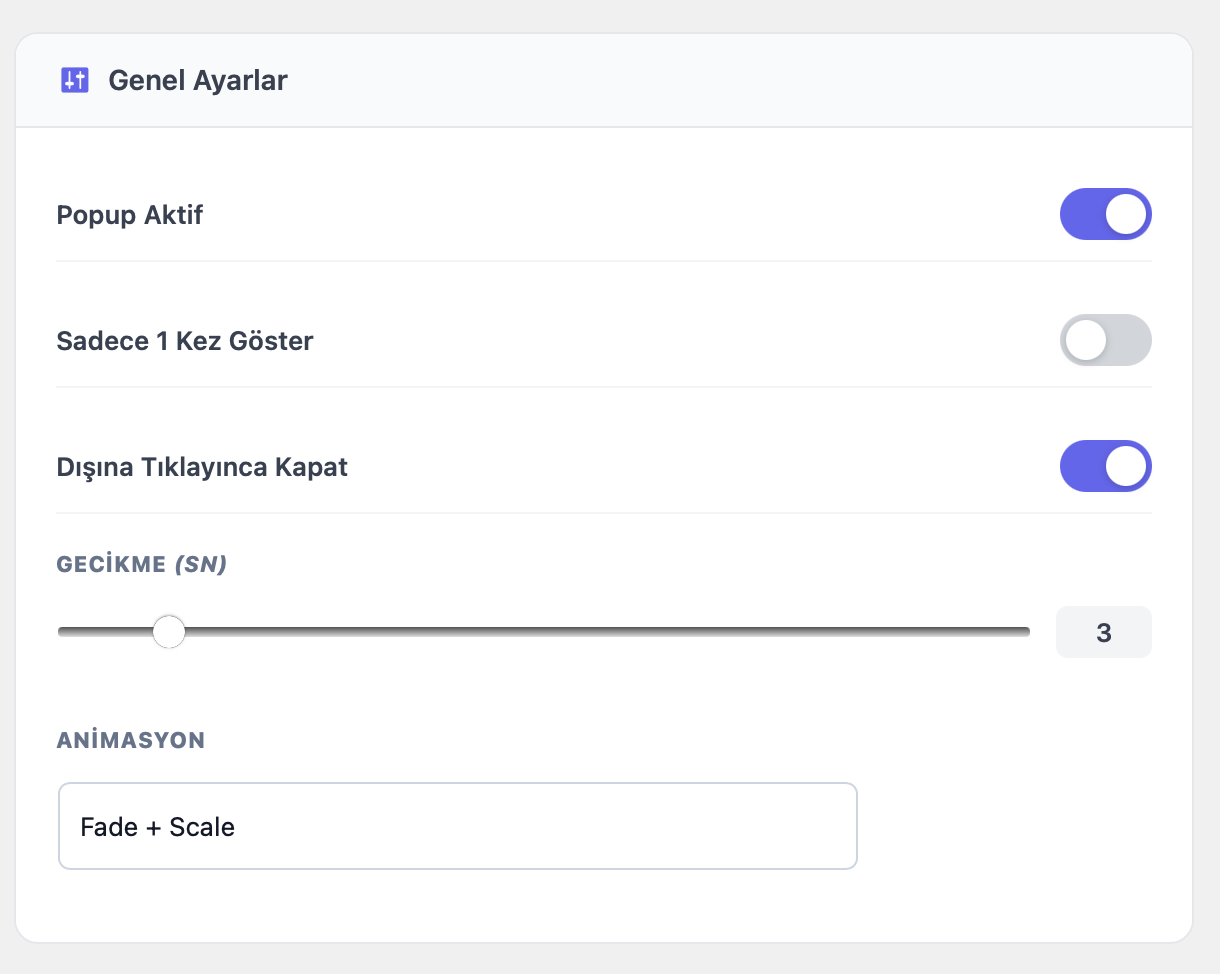Click the GECİKME (SN) field label
1220x974 pixels.
(141, 564)
